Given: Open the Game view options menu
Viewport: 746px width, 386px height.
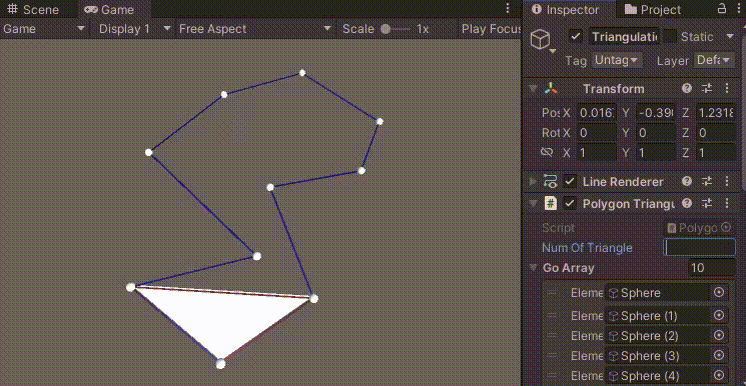Looking at the screenshot, I should coord(508,9).
